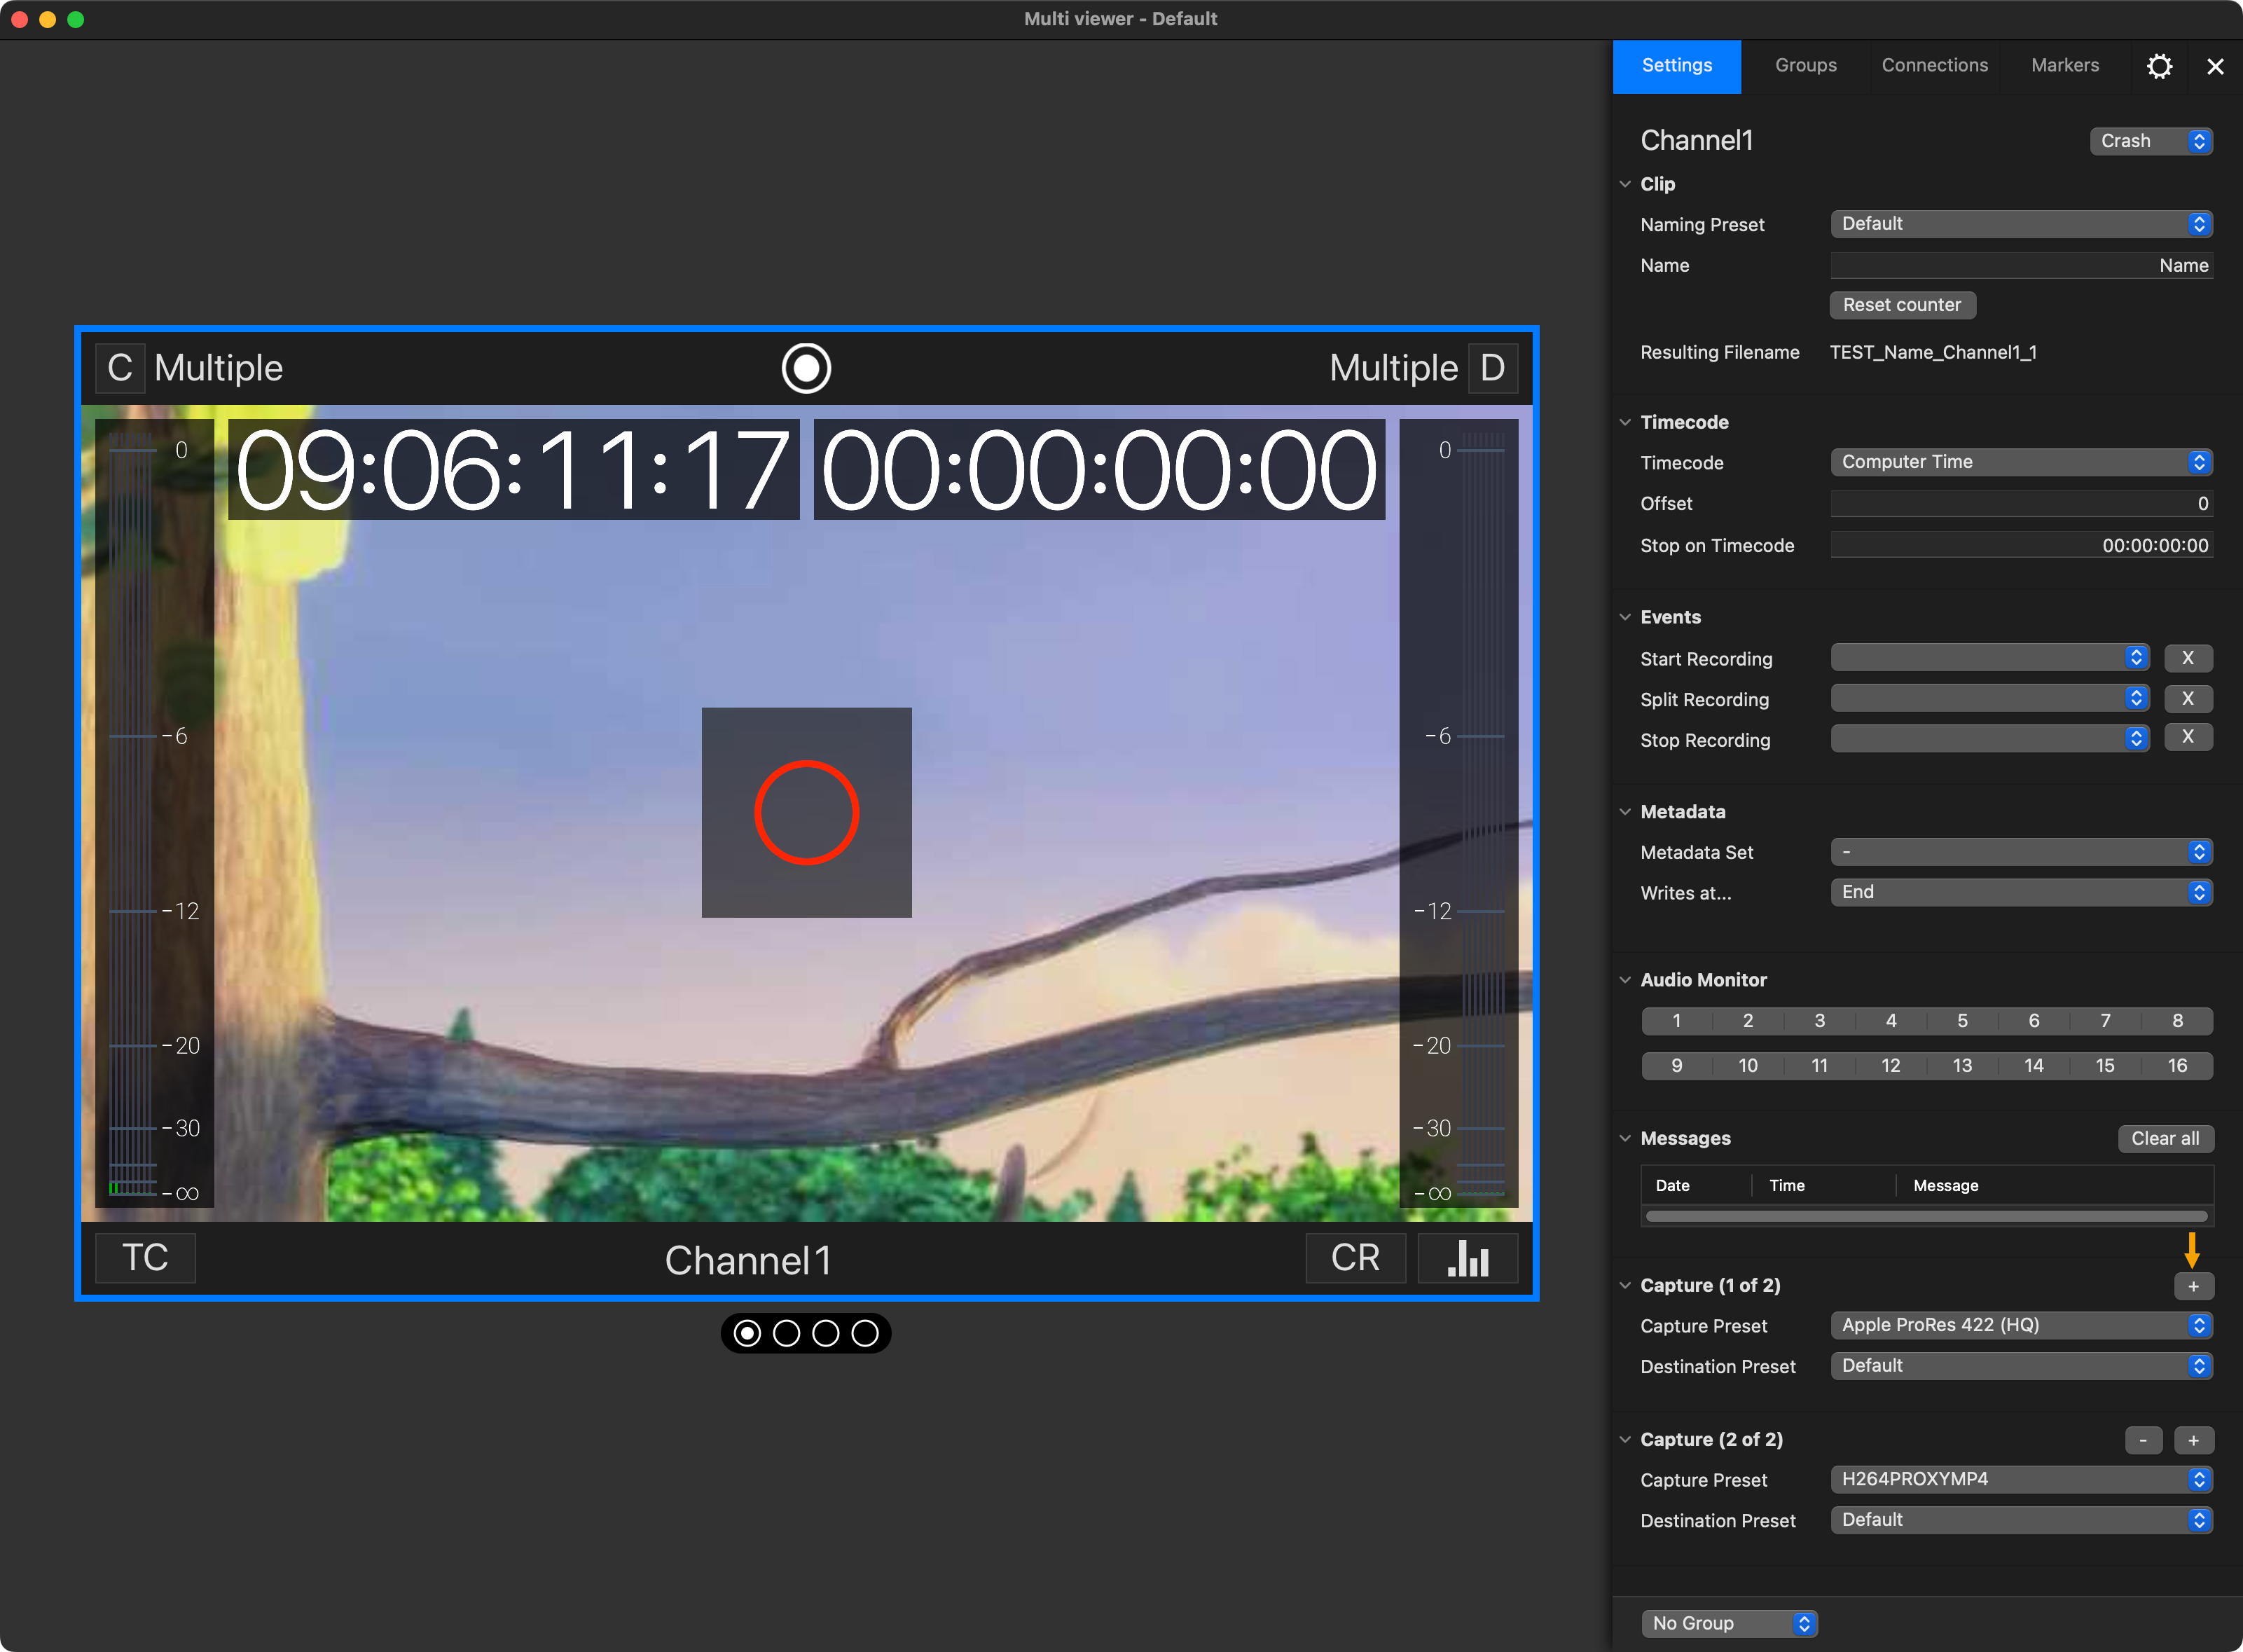Collapse the Events section
Viewport: 2243px width, 1652px height.
coord(1625,617)
